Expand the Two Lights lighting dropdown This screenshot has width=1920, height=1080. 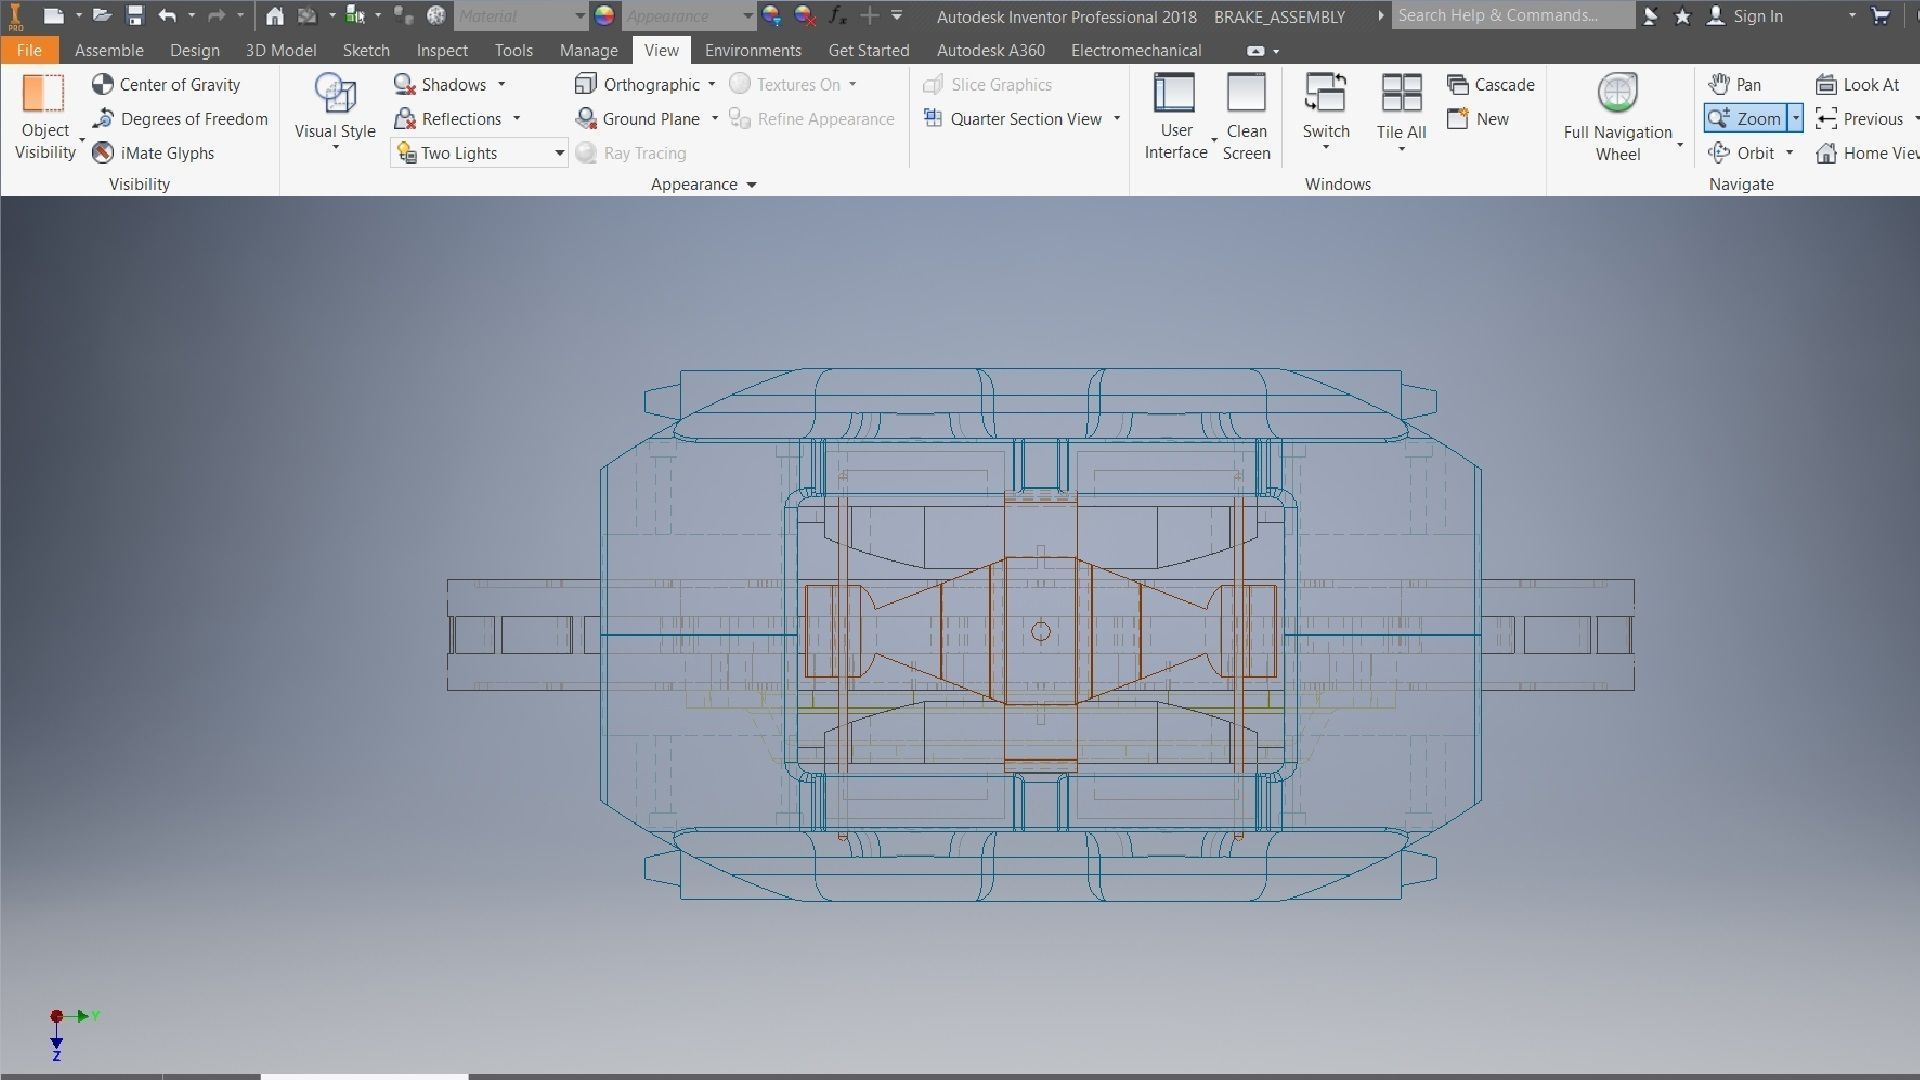559,153
